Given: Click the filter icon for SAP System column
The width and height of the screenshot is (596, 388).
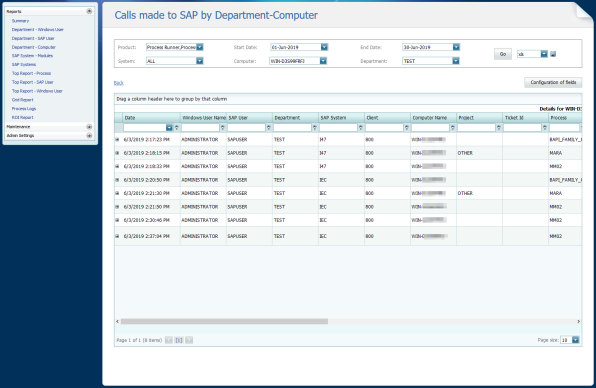Looking at the screenshot, I should pyautogui.click(x=361, y=128).
